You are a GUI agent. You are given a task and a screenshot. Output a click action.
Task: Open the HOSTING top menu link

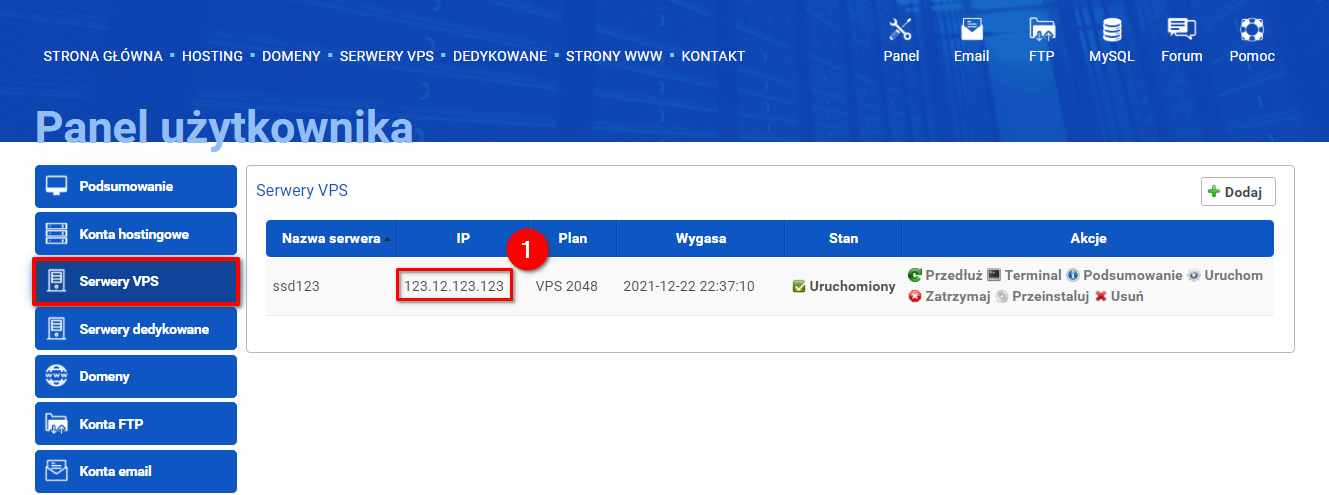pos(212,56)
